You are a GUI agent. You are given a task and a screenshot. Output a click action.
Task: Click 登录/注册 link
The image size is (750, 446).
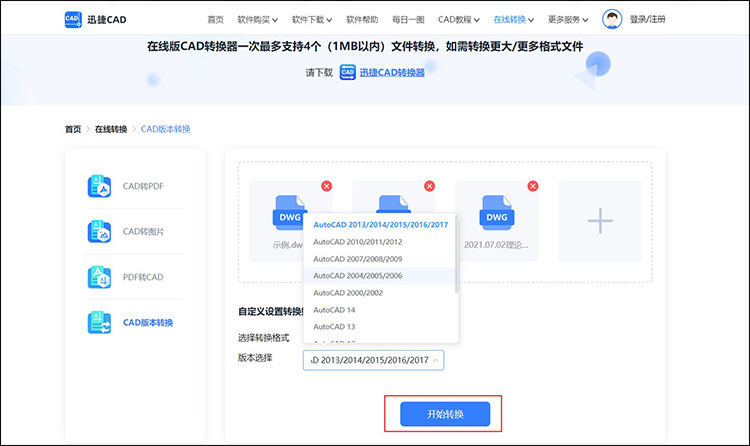tap(647, 19)
